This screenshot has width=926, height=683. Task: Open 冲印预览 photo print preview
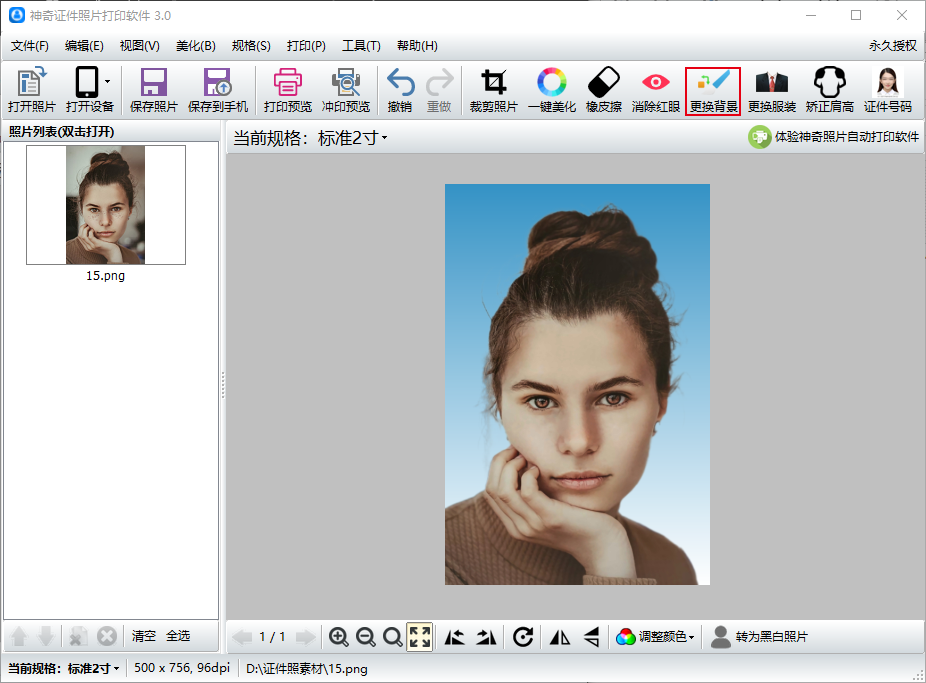tap(345, 90)
